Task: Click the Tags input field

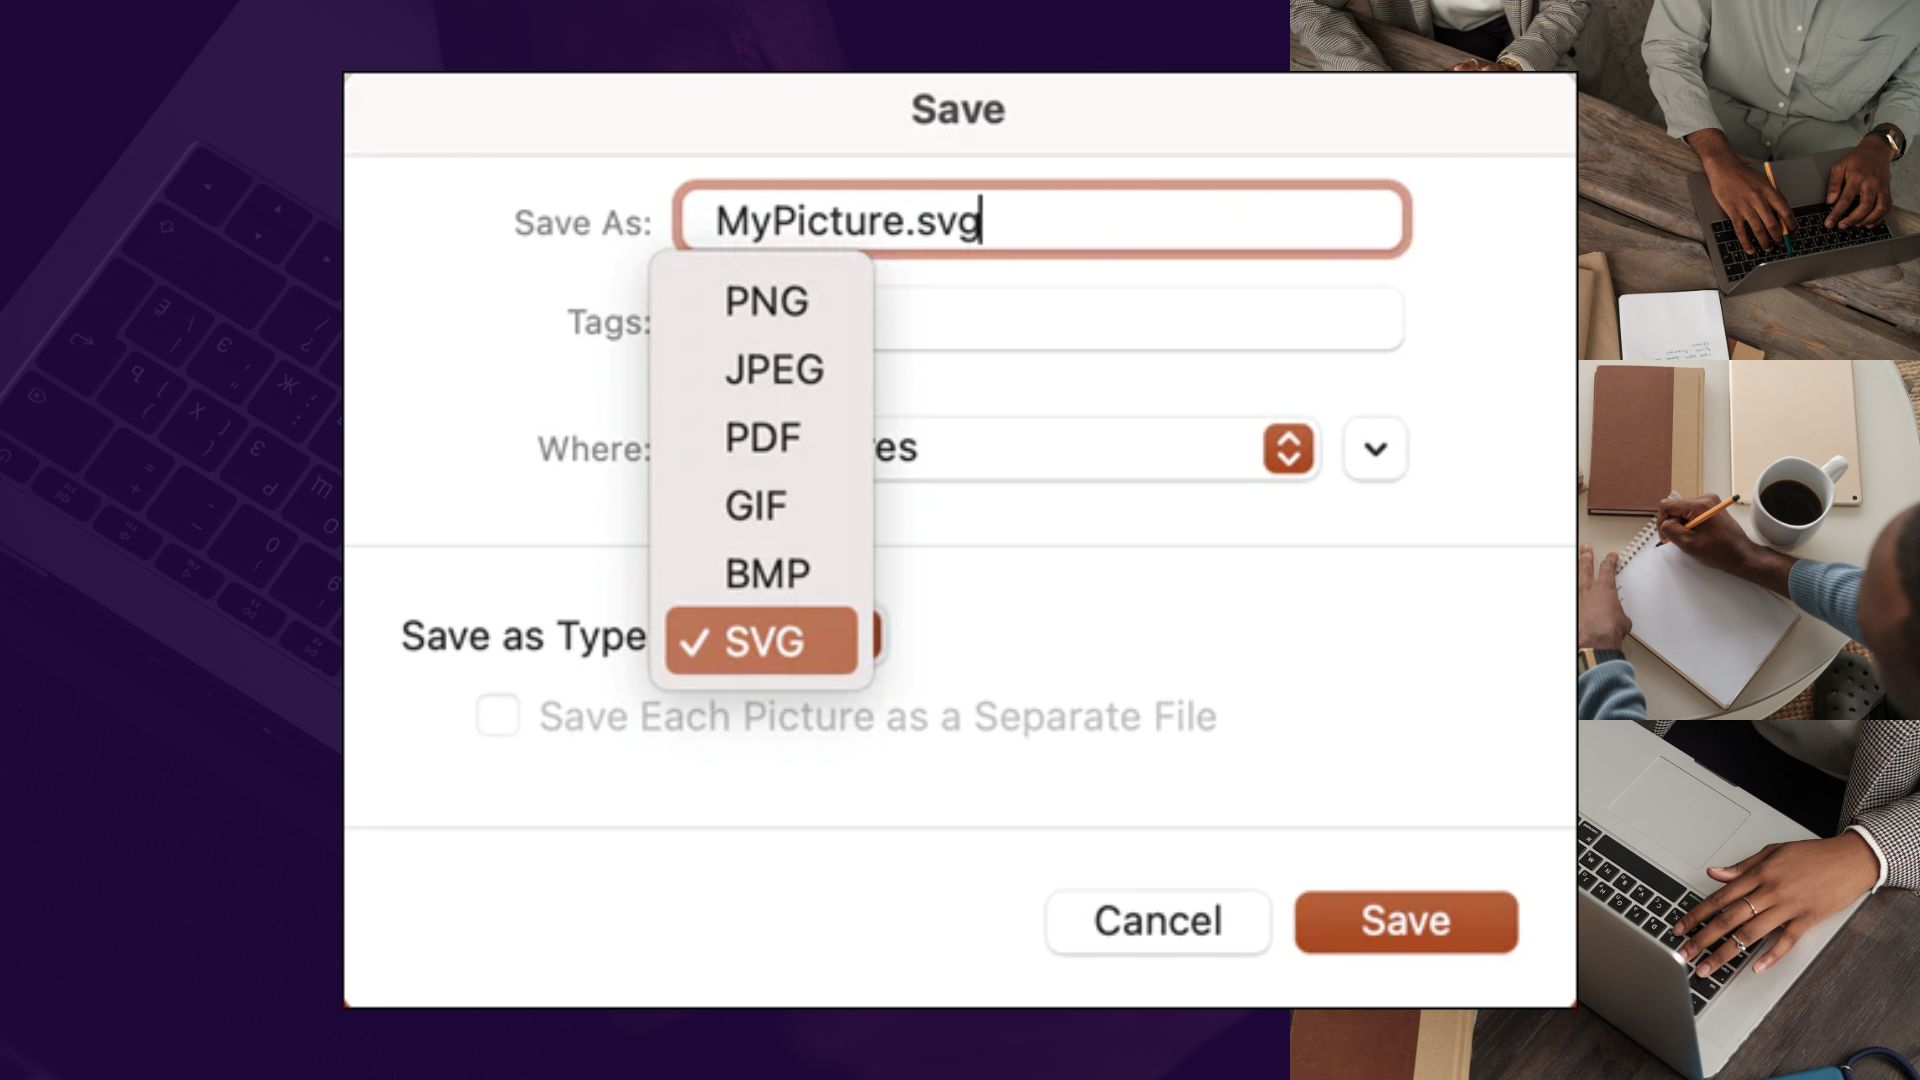Action: click(x=1138, y=319)
